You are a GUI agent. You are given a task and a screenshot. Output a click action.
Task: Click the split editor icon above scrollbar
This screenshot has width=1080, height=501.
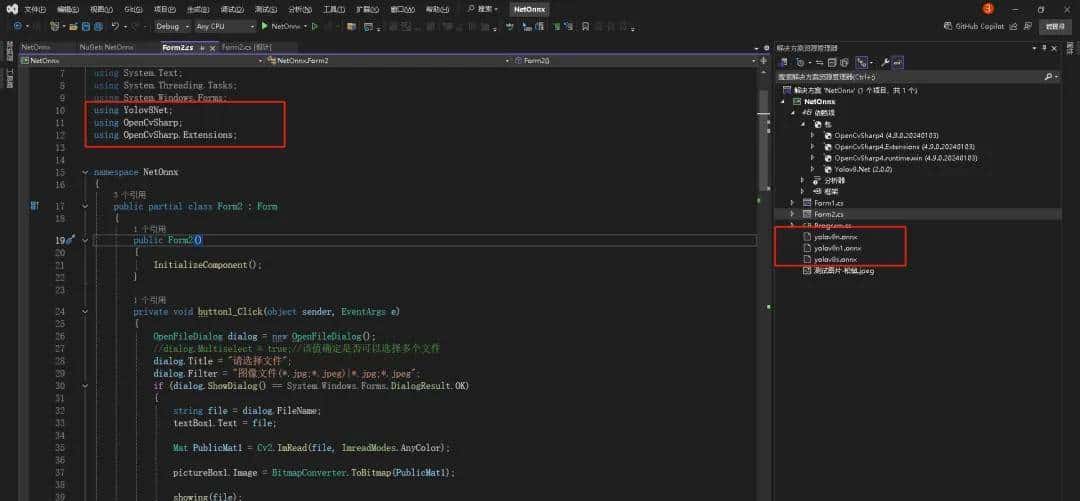(x=763, y=61)
